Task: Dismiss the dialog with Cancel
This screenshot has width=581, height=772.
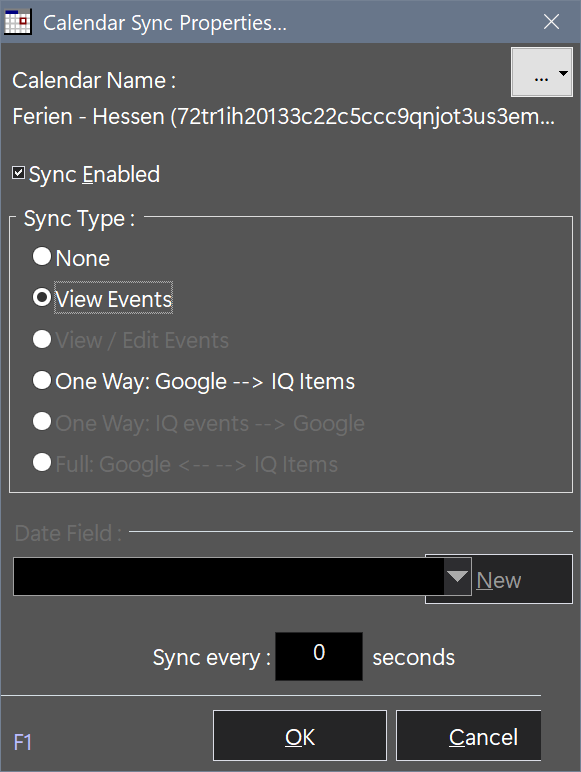Action: point(469,736)
